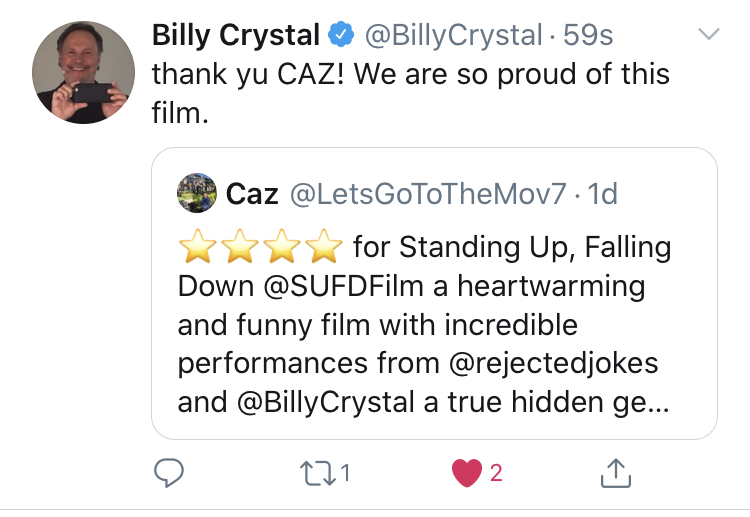
Task: Click Caz's small avatar image
Action: coord(196,193)
